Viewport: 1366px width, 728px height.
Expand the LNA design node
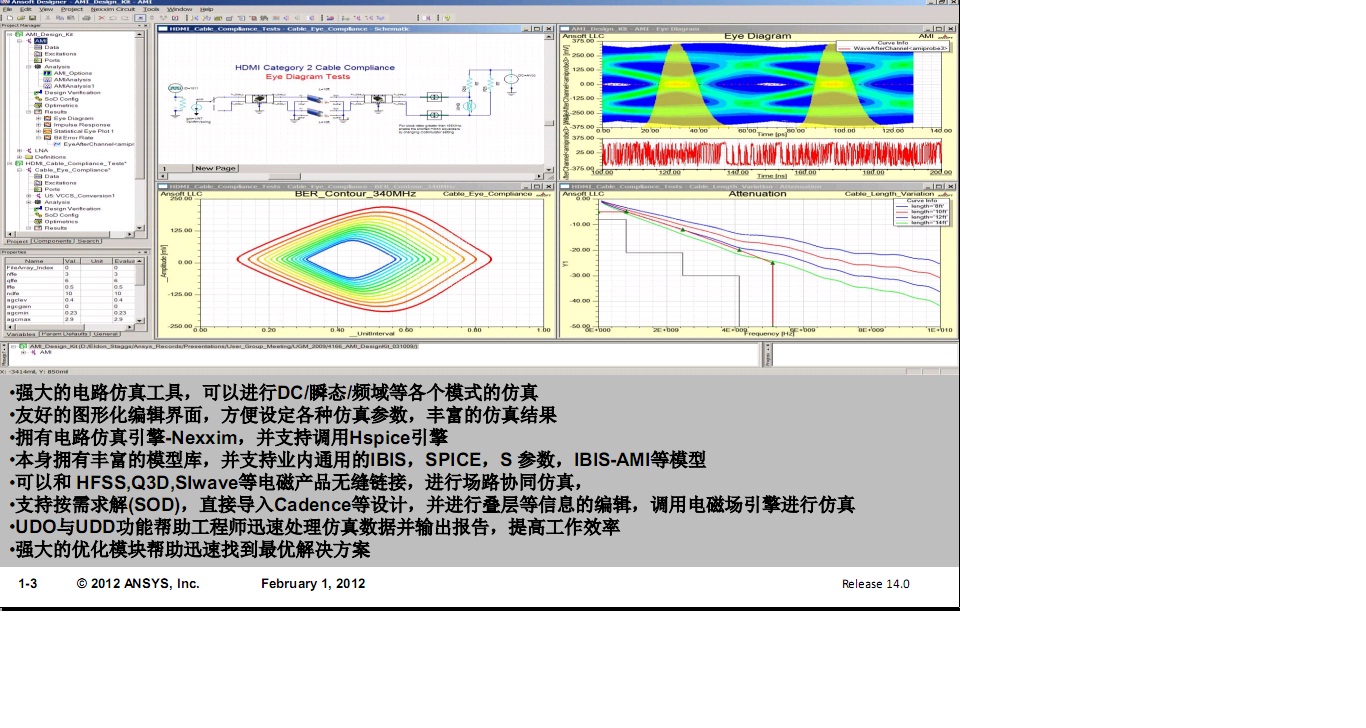click(x=19, y=151)
